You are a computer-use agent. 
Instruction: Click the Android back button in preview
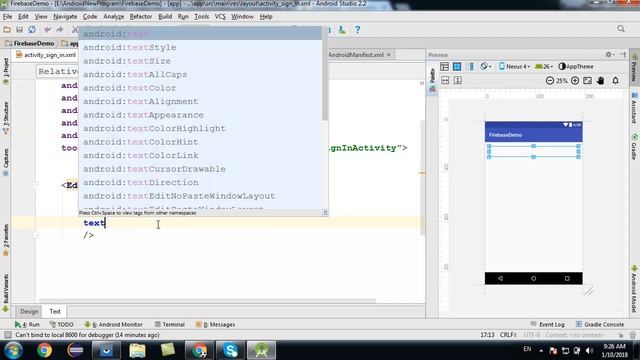point(500,278)
